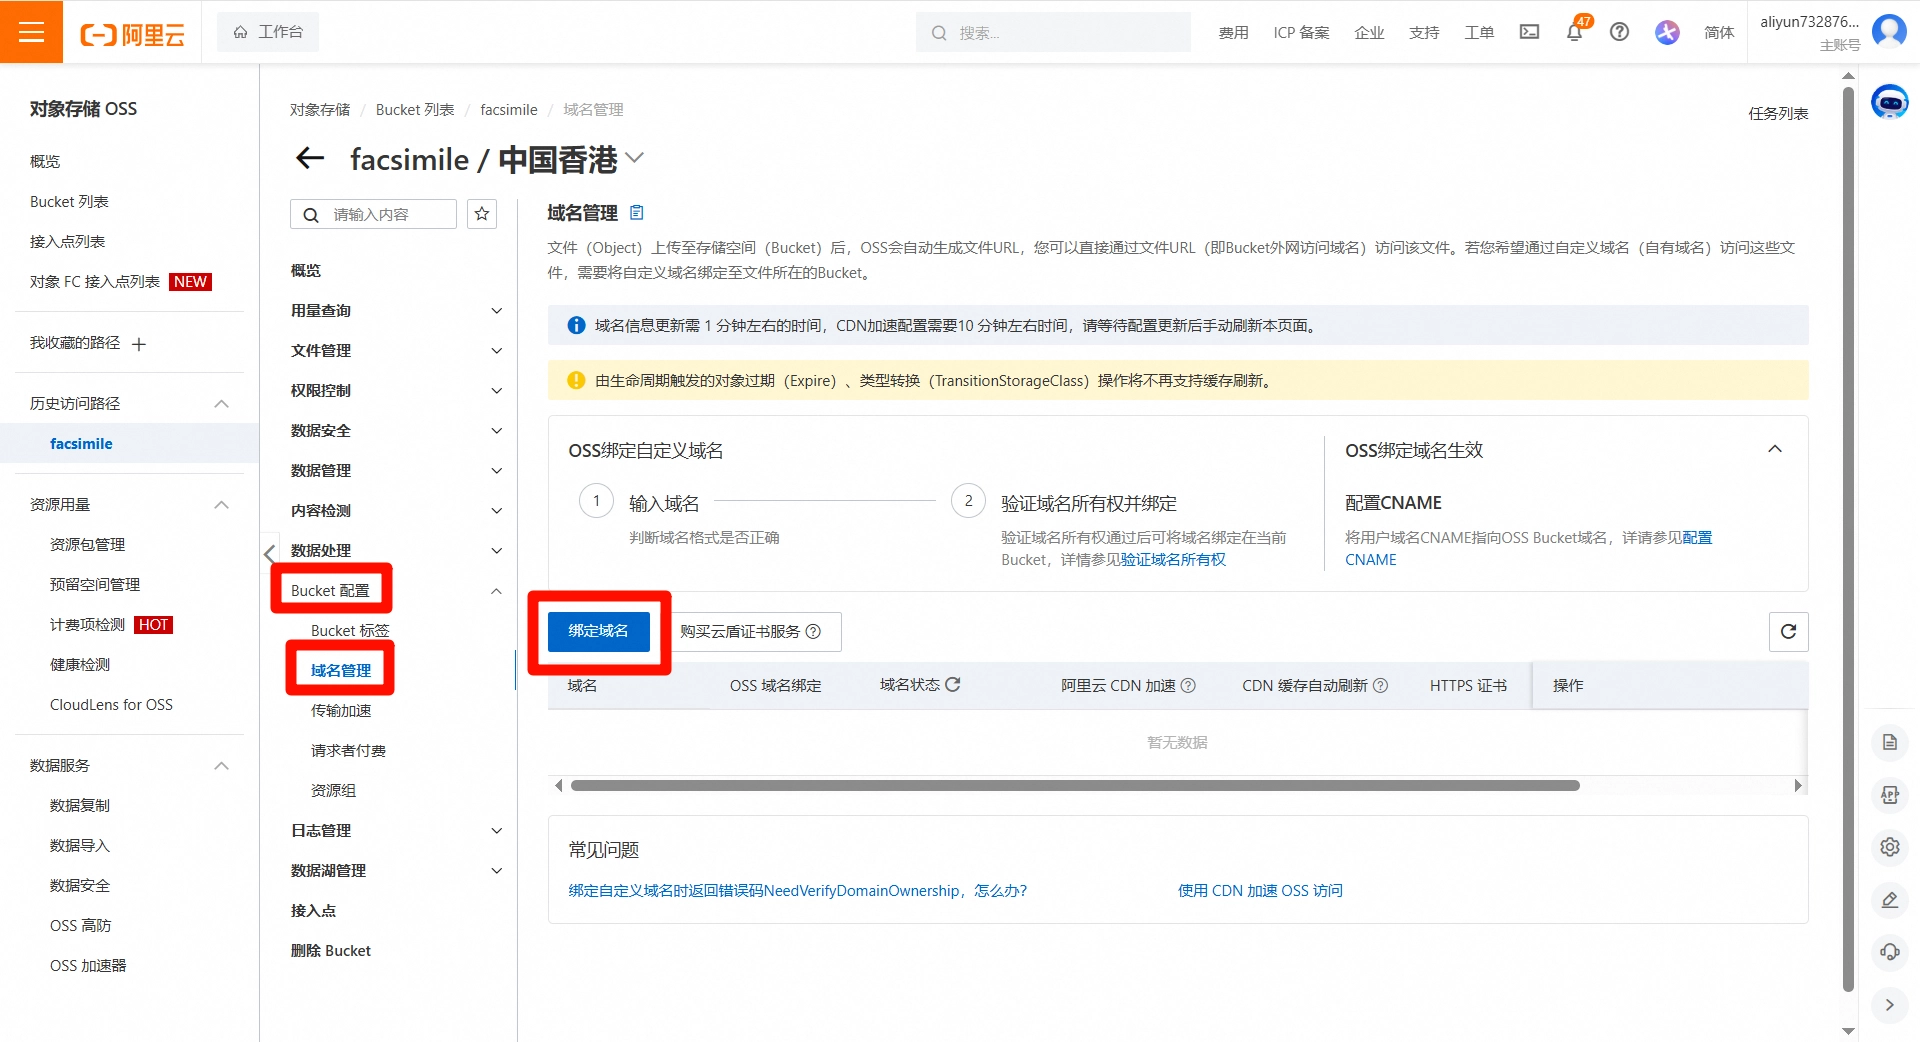Click the table horizontal scrollbar
1920x1042 pixels.
coord(1075,785)
